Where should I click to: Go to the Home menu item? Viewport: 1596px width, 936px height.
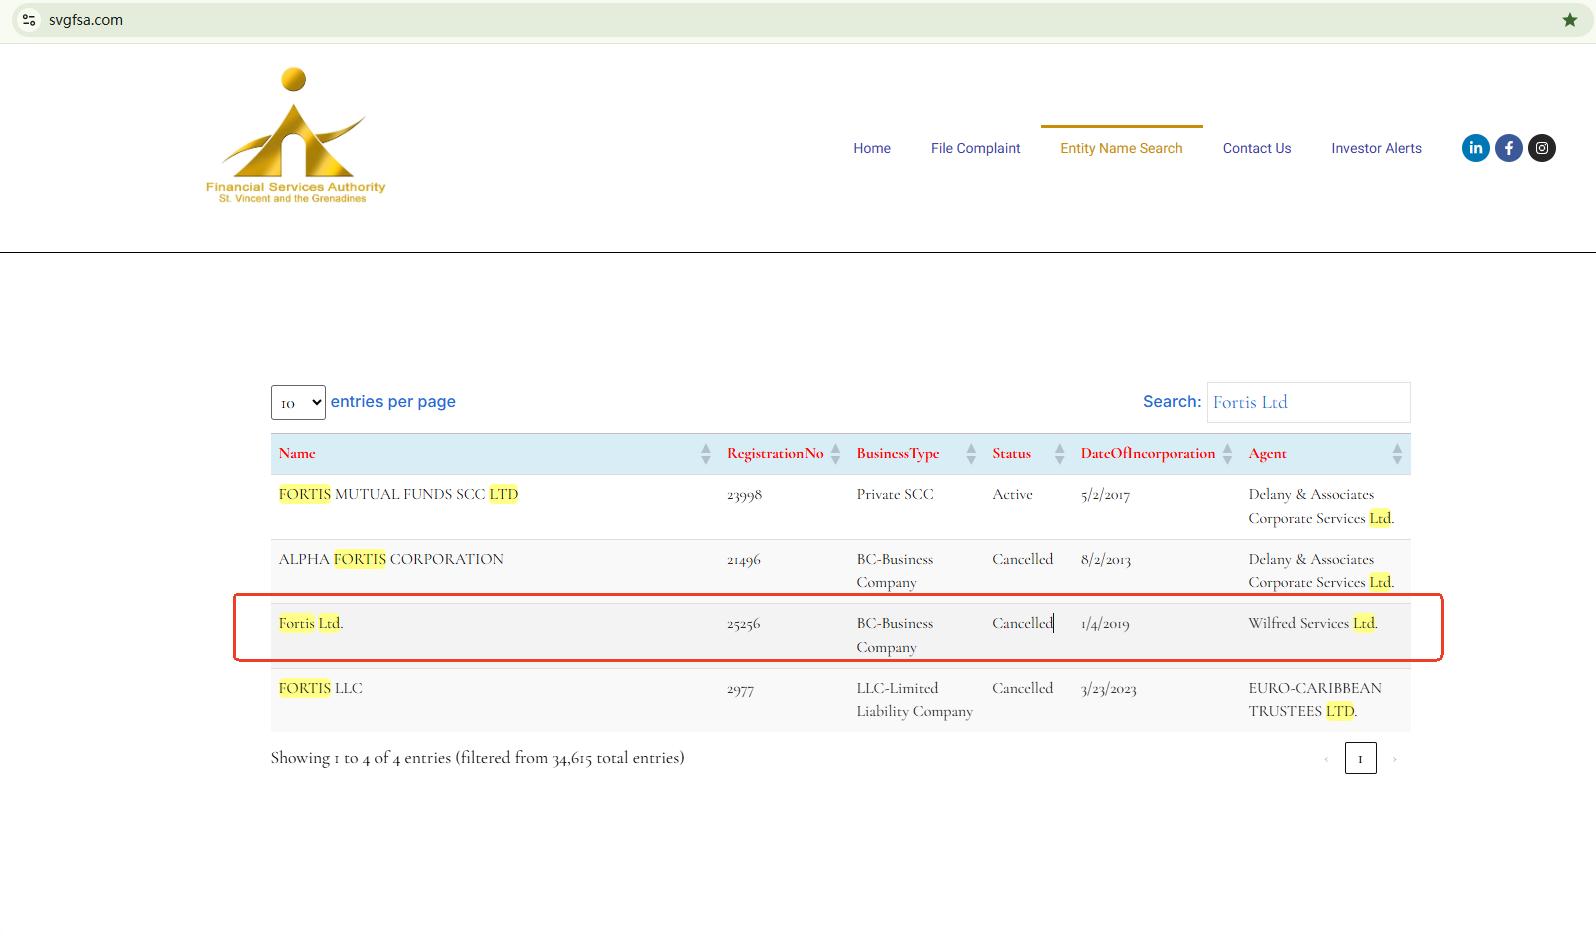coord(871,148)
